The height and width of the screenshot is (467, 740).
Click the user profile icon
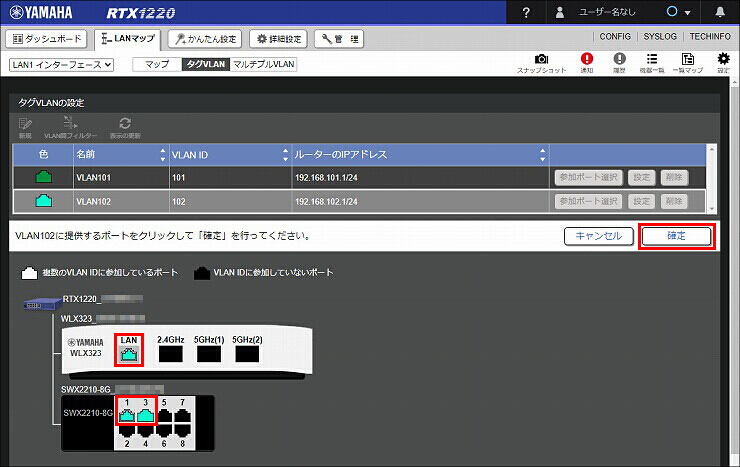560,12
